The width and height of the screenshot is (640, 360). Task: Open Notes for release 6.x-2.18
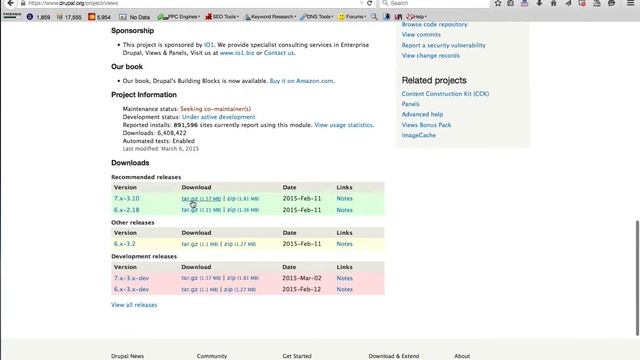pyautogui.click(x=344, y=210)
